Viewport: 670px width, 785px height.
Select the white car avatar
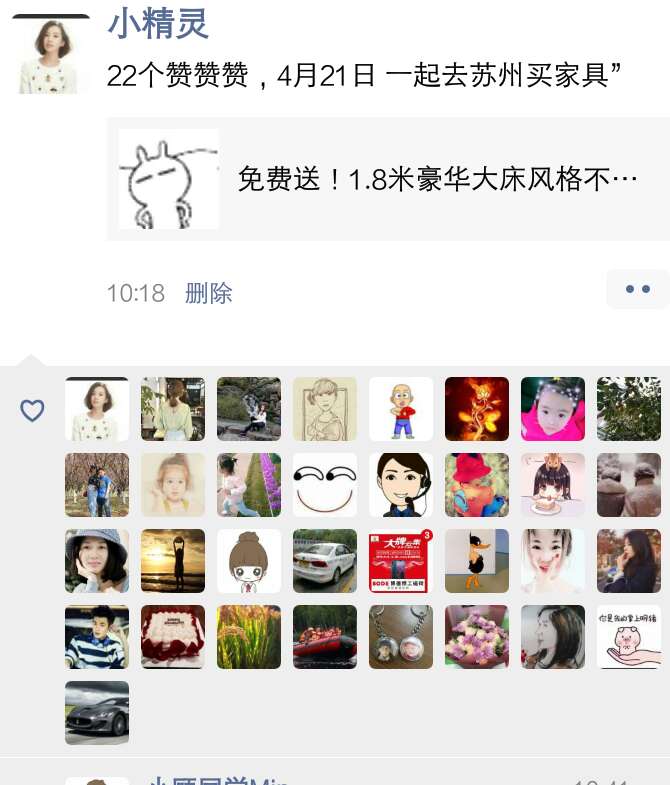tap(325, 561)
